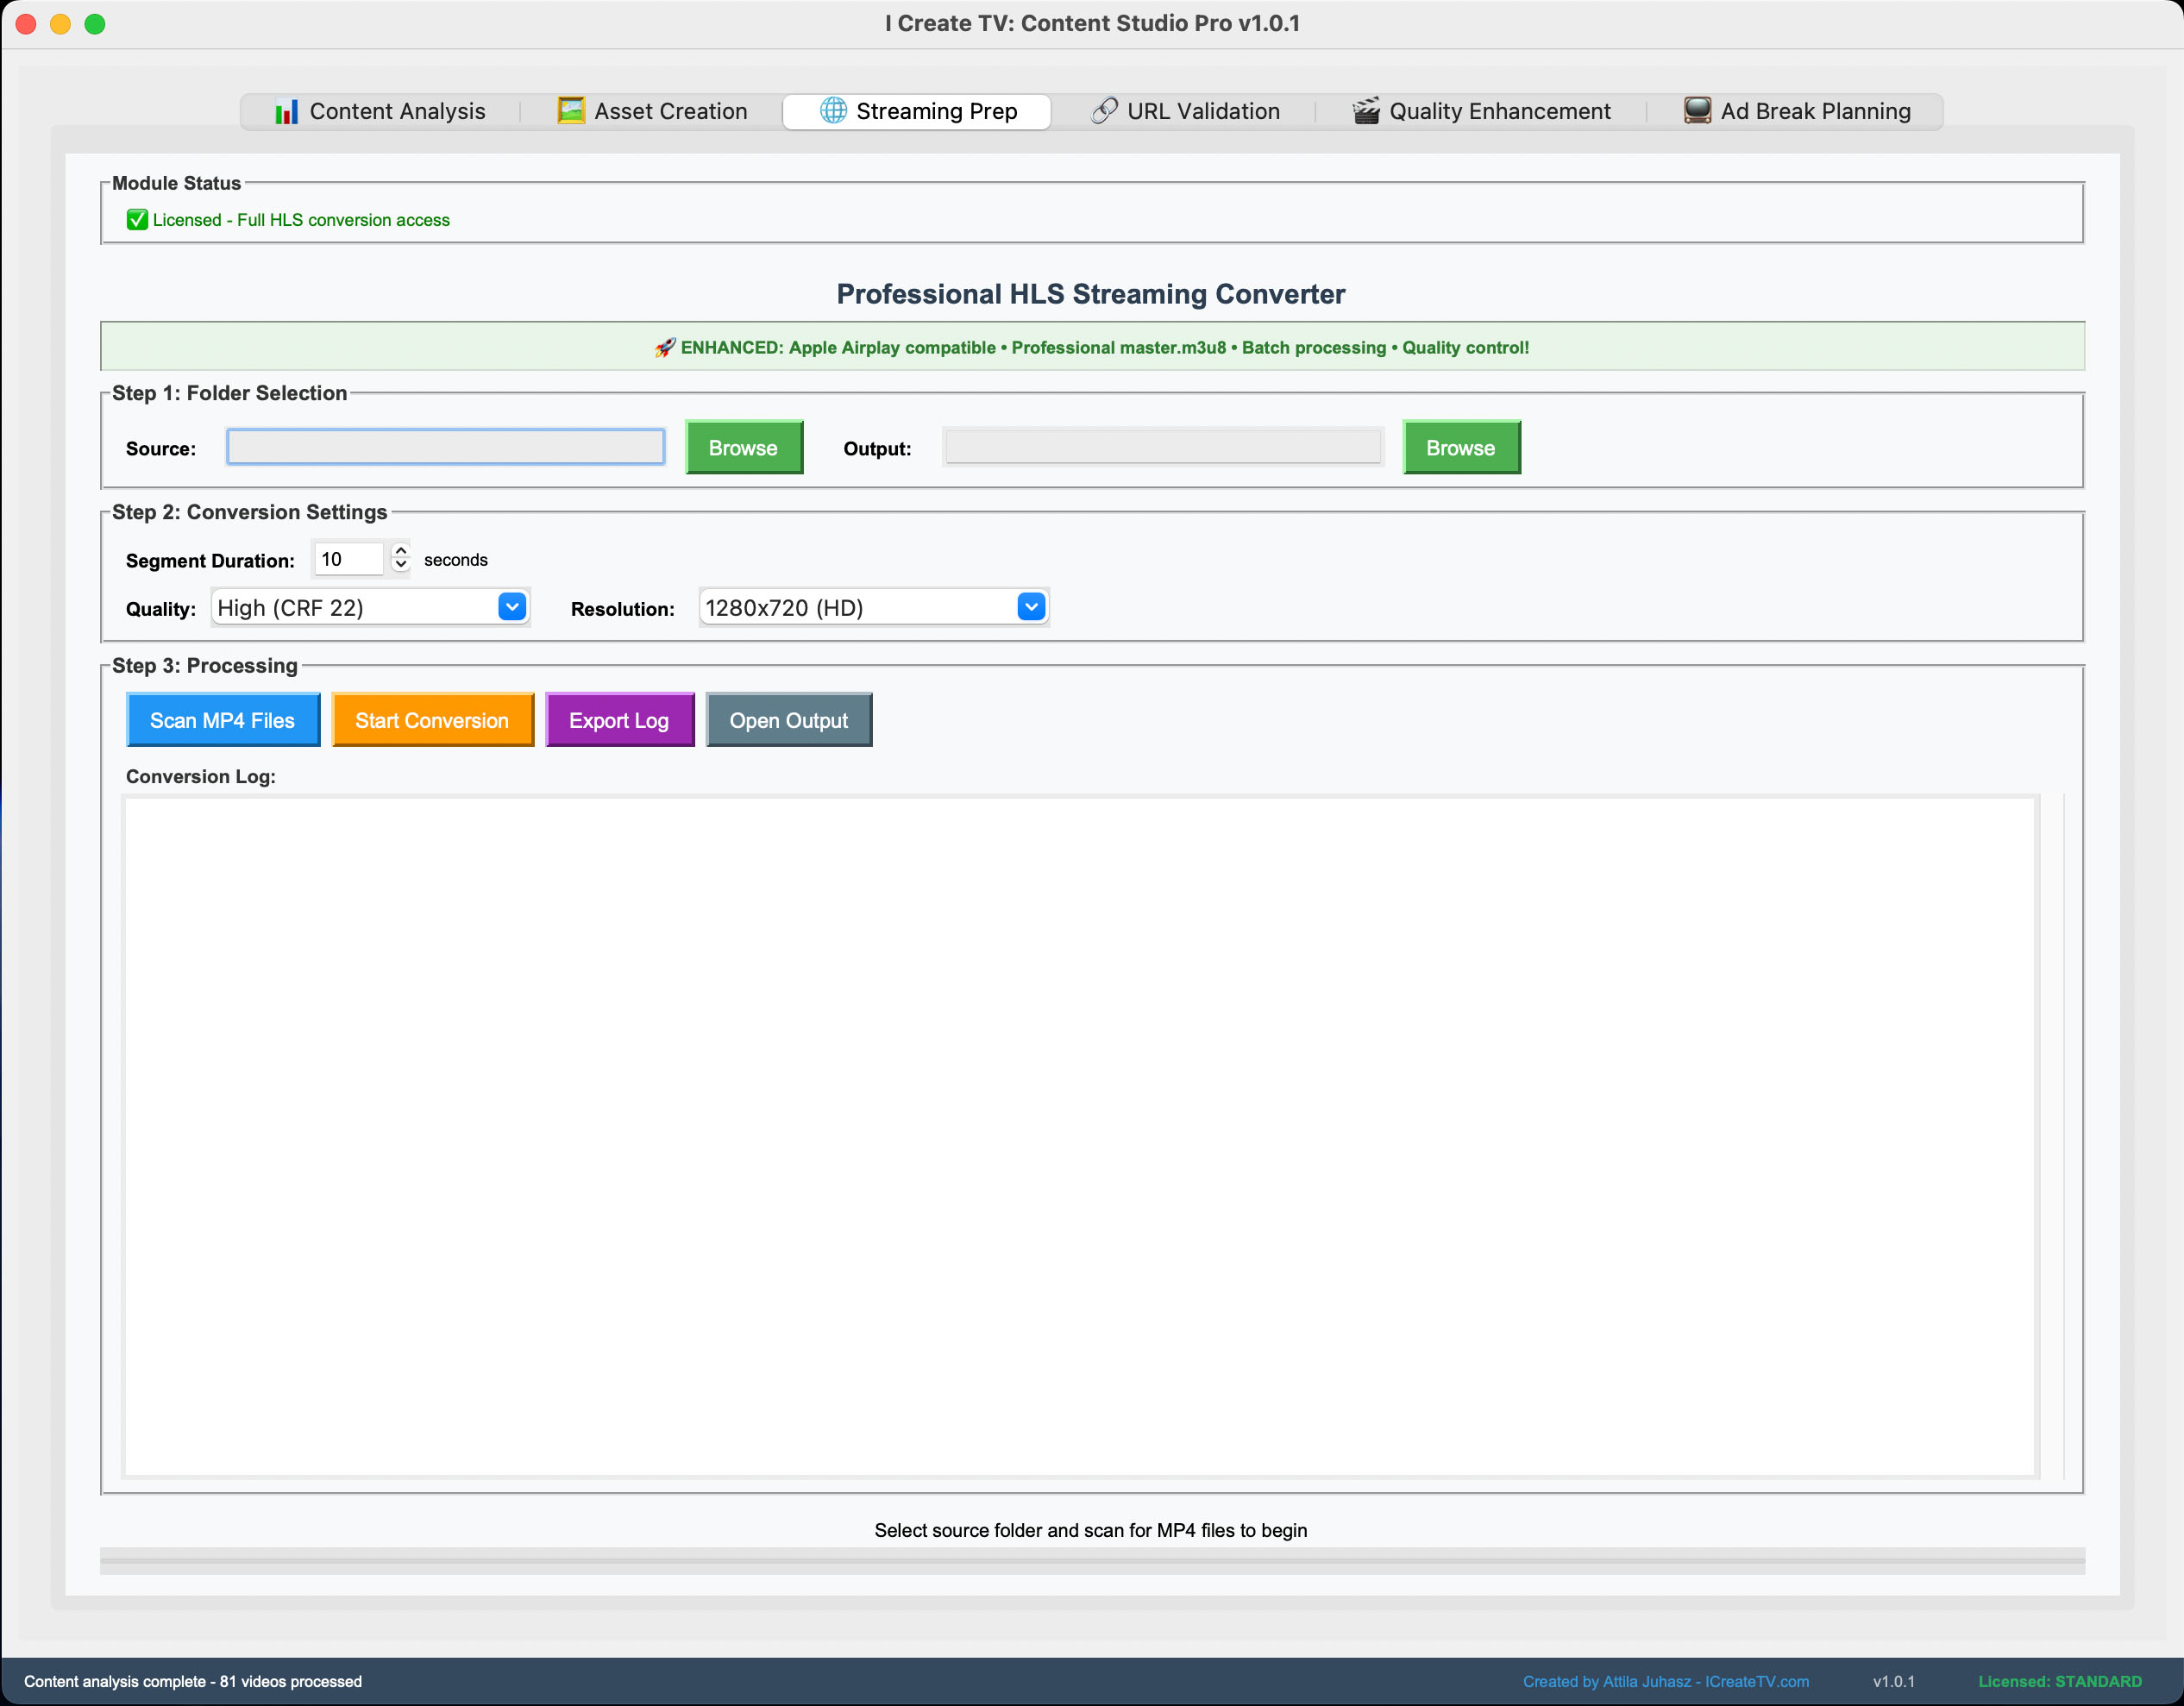
Task: Click the purple Export Log button
Action: [619, 720]
